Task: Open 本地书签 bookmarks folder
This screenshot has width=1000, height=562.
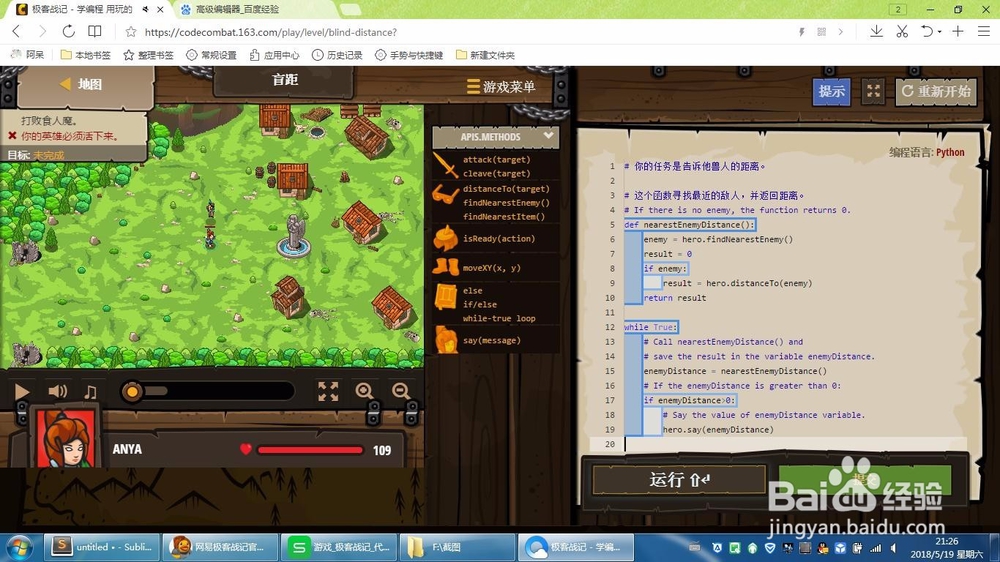Action: (85, 55)
